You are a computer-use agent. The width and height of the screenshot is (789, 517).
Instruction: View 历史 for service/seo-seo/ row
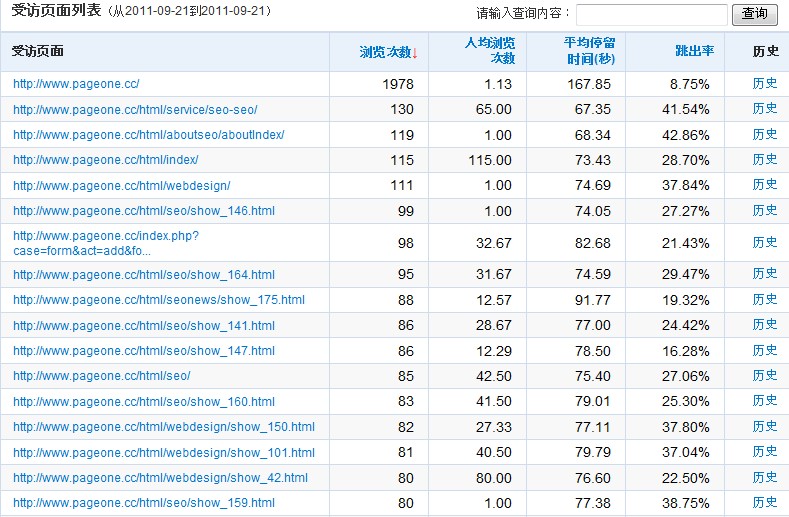coord(765,108)
